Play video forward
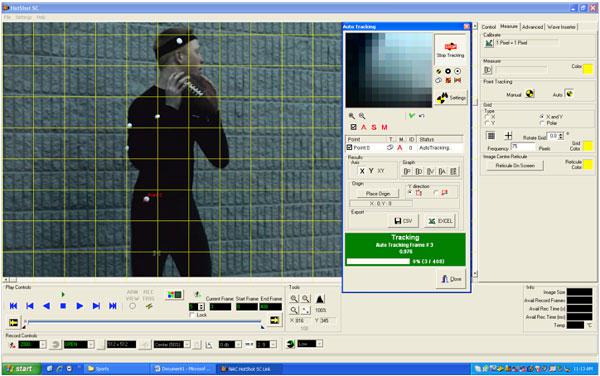This screenshot has width=600, height=376. 80,306
